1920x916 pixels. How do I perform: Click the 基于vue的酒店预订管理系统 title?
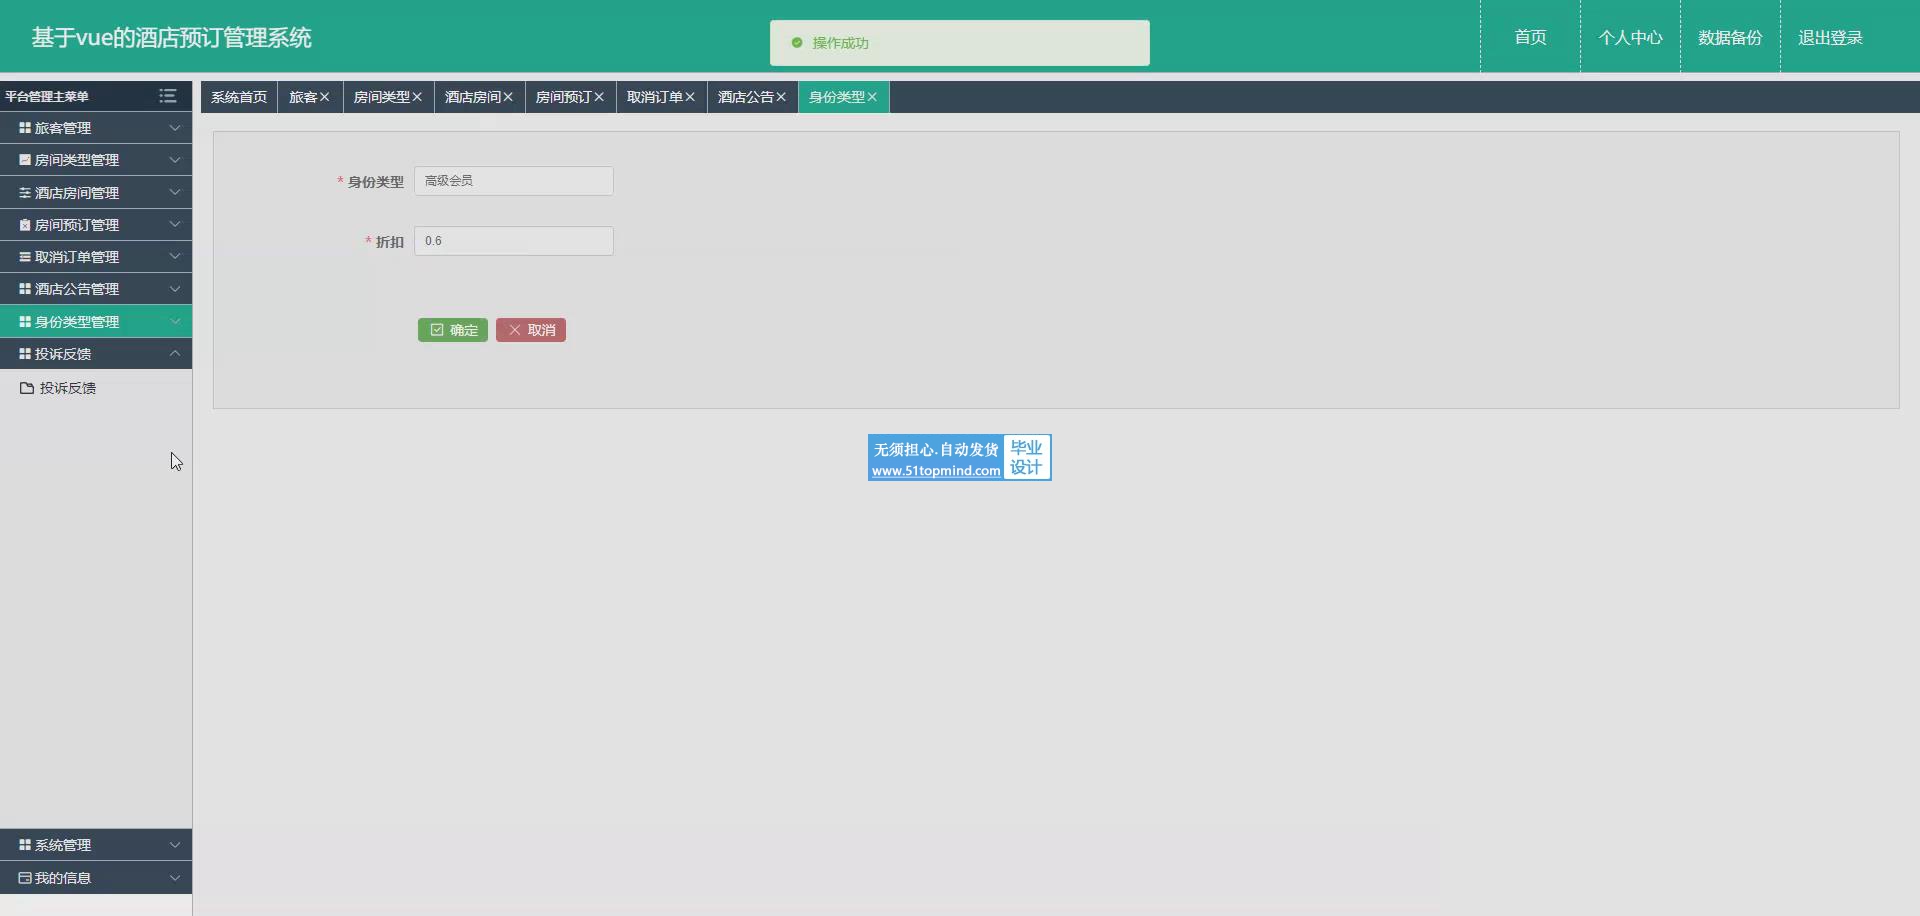click(171, 38)
